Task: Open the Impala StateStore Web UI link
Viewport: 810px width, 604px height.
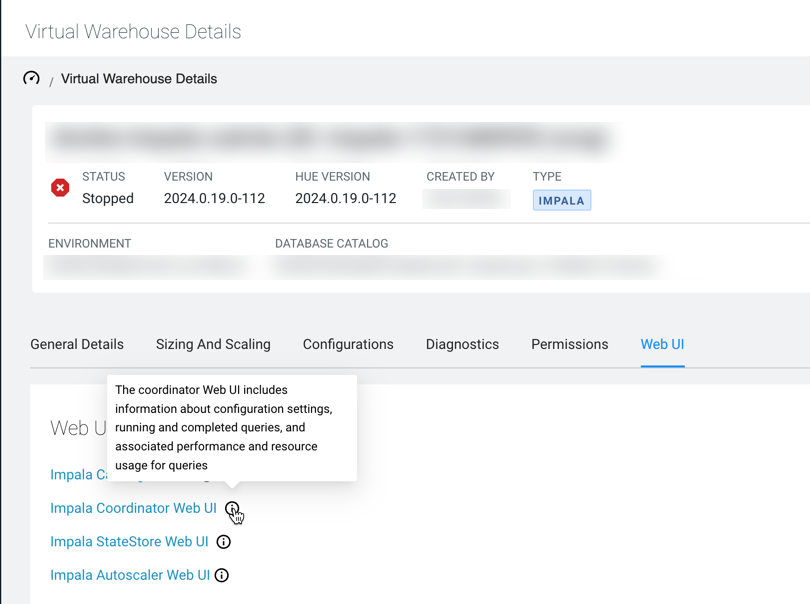Action: pos(129,542)
